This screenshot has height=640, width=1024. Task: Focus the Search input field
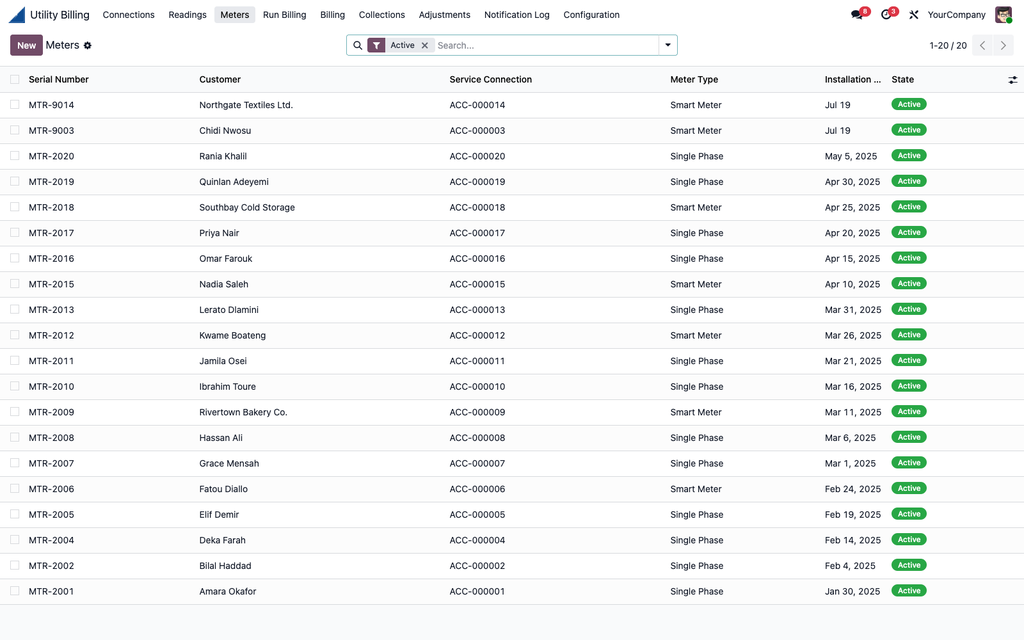[x=545, y=45]
